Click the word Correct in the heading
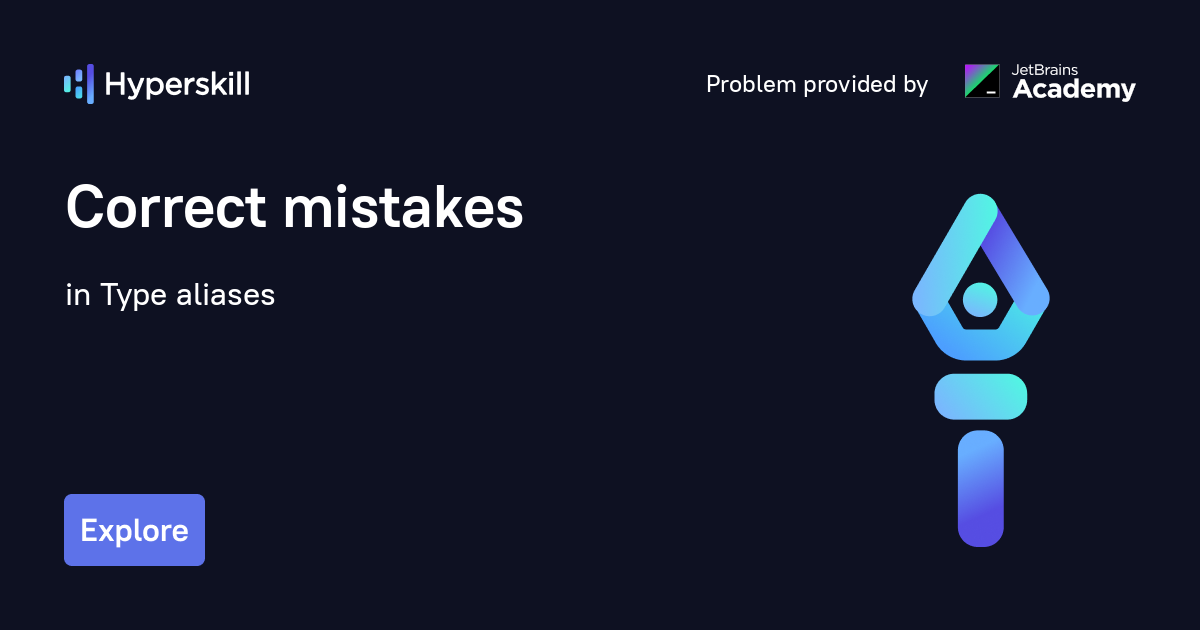The height and width of the screenshot is (630, 1200). click(x=165, y=209)
